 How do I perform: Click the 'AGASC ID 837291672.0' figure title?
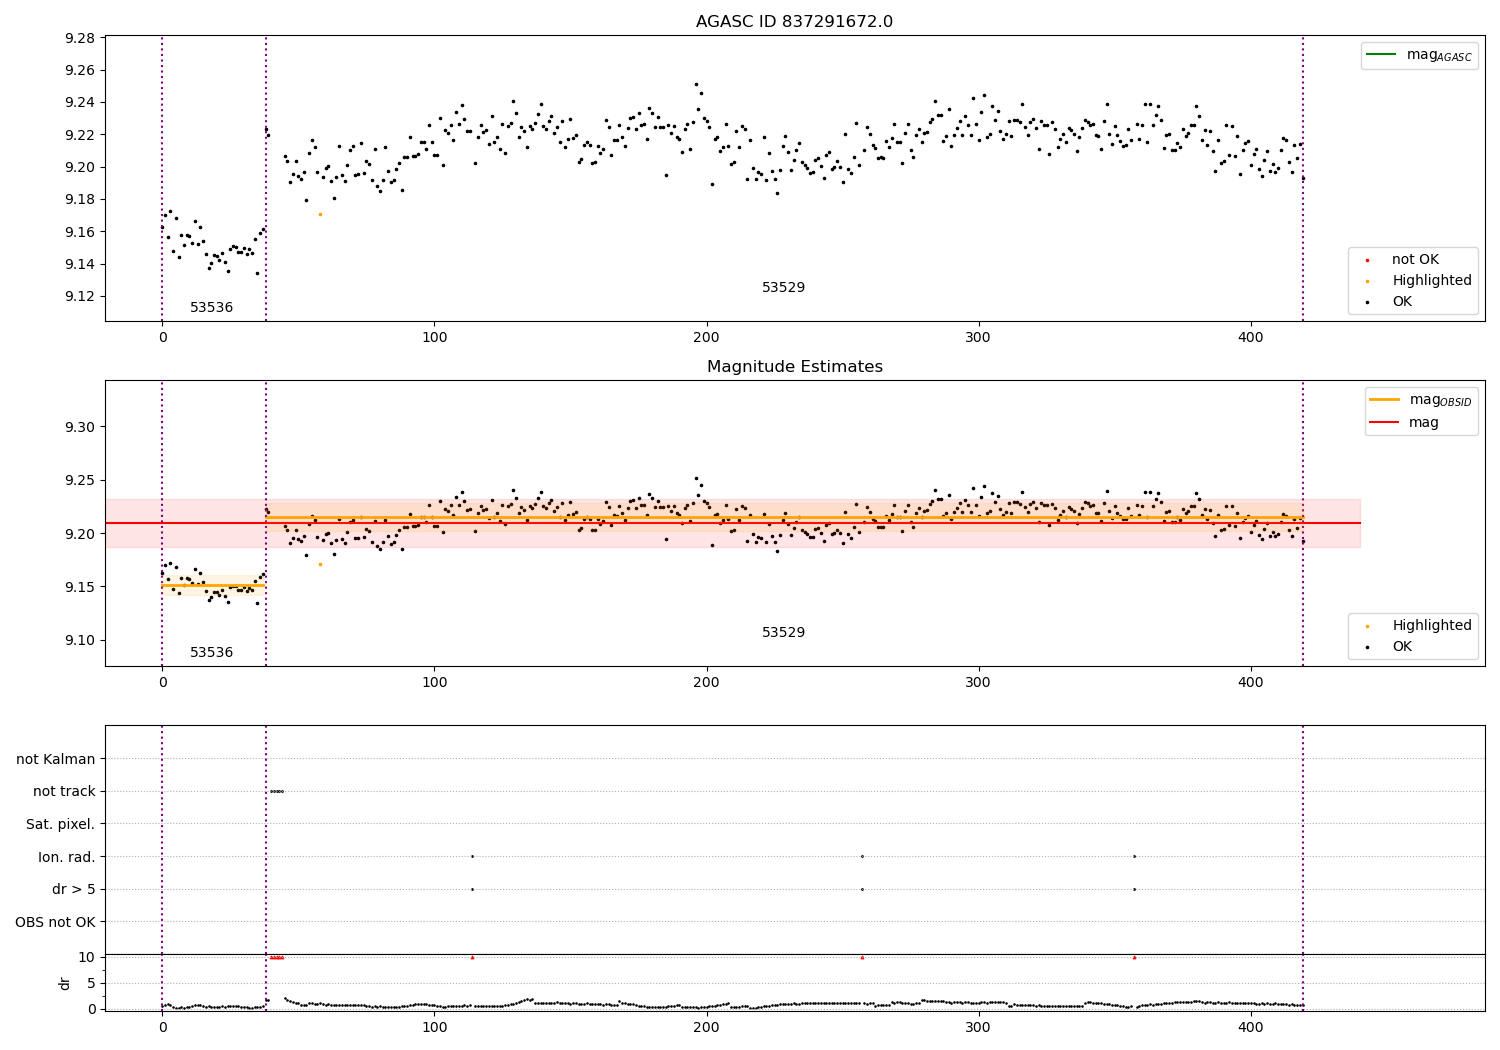point(794,22)
